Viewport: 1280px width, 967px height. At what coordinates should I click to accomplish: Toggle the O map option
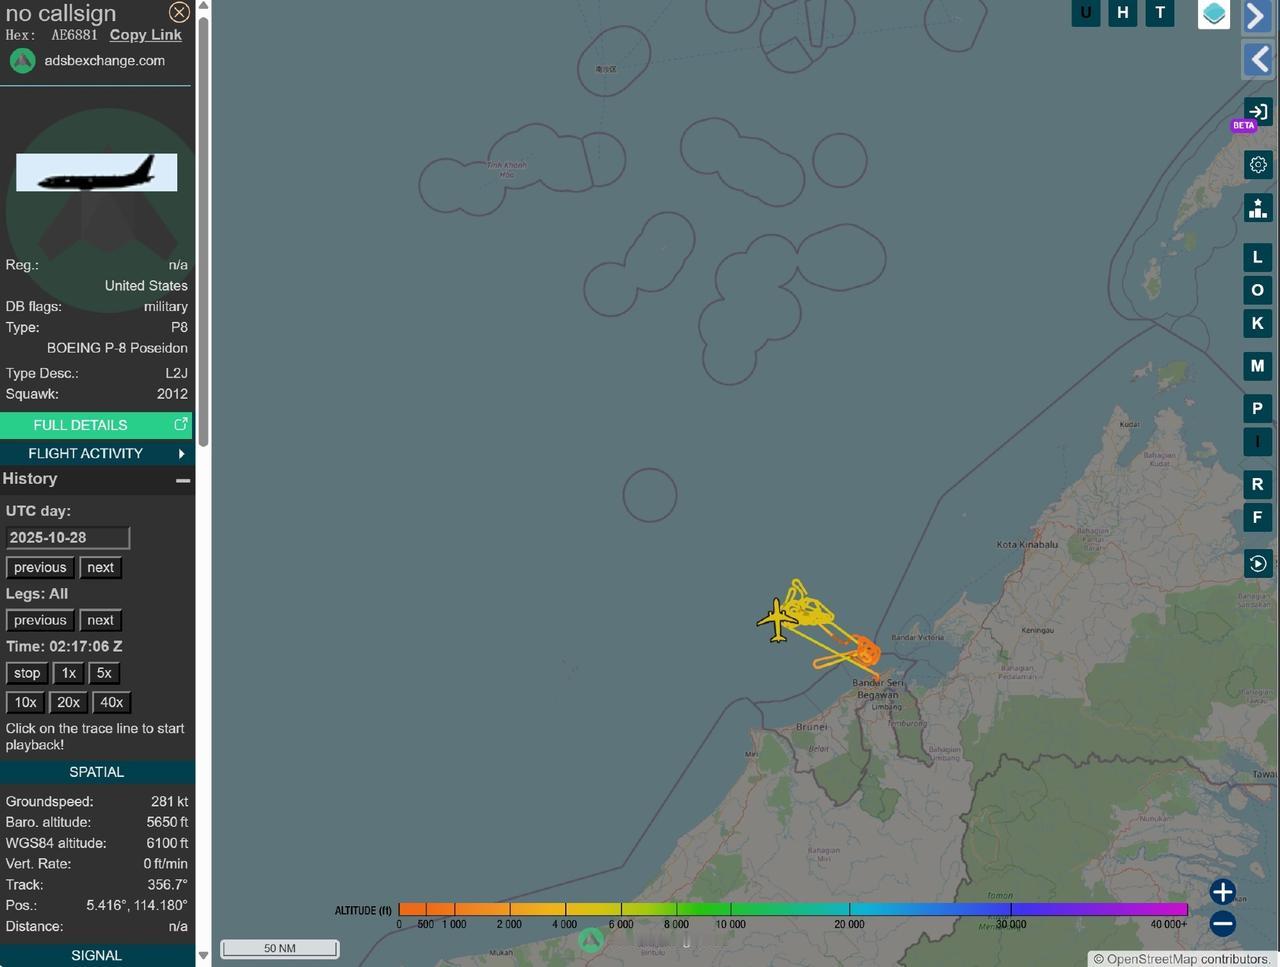point(1258,290)
